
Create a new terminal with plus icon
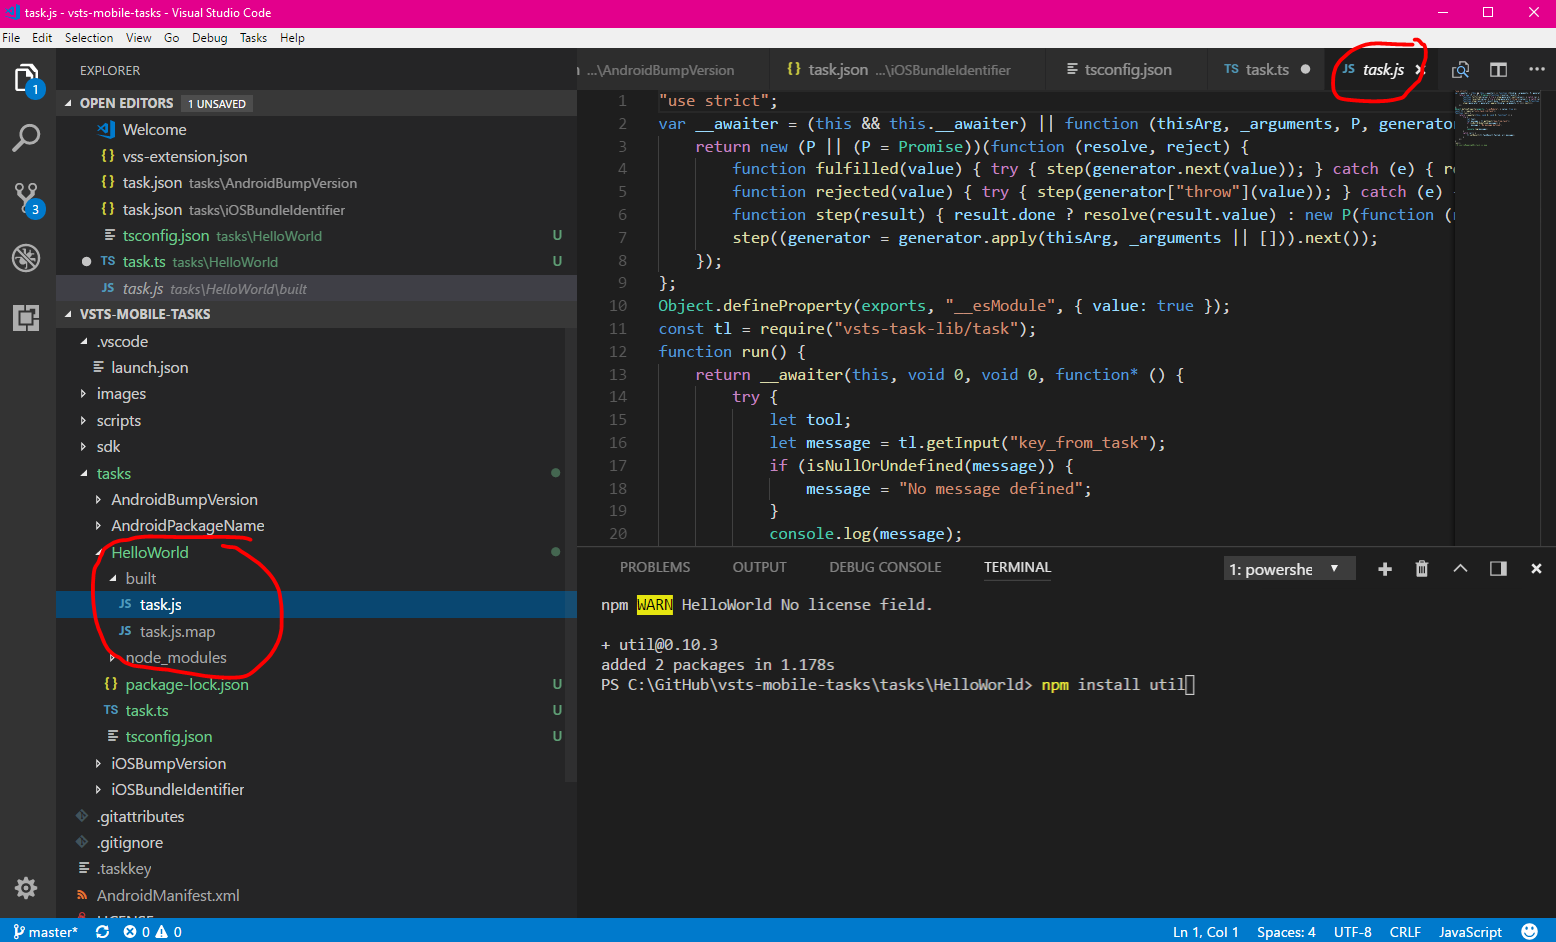[x=1385, y=569]
